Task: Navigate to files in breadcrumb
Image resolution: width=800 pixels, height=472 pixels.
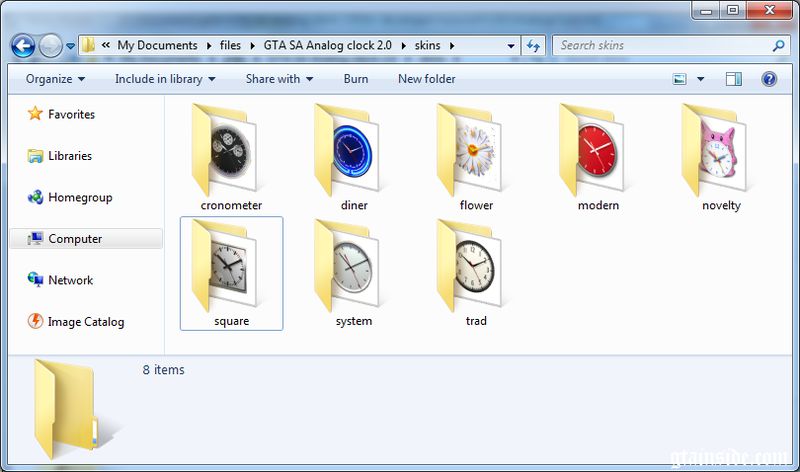Action: pyautogui.click(x=230, y=45)
